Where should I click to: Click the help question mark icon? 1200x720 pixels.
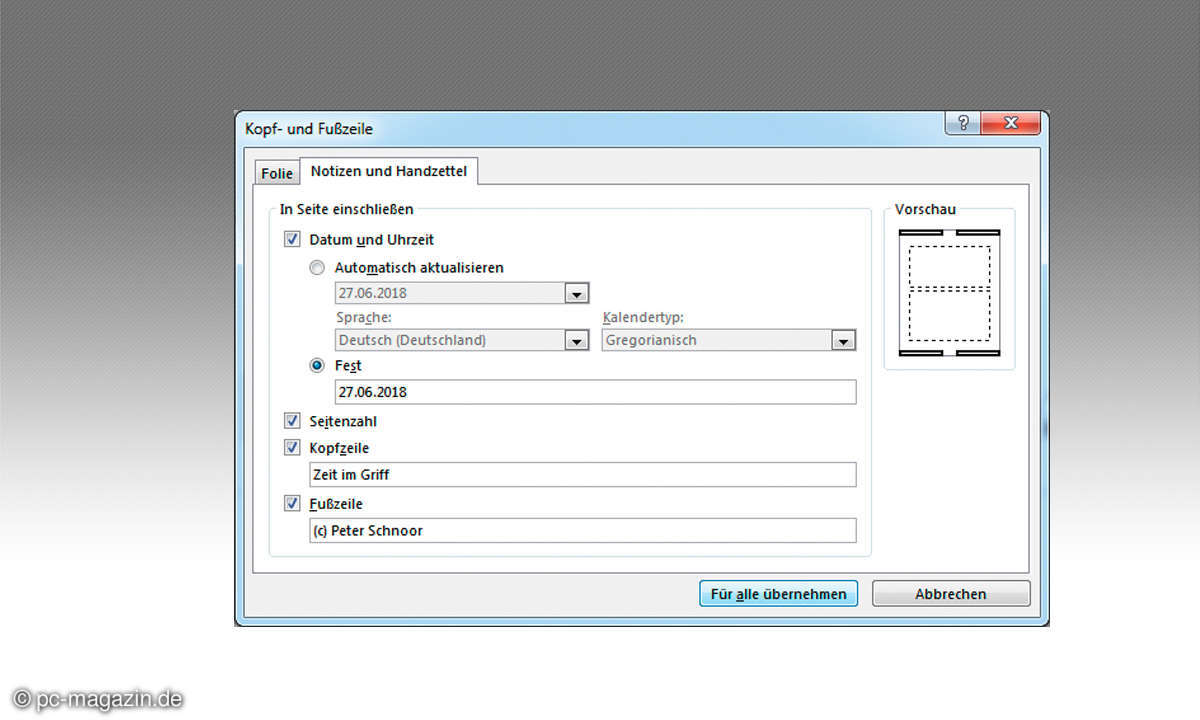coord(963,123)
